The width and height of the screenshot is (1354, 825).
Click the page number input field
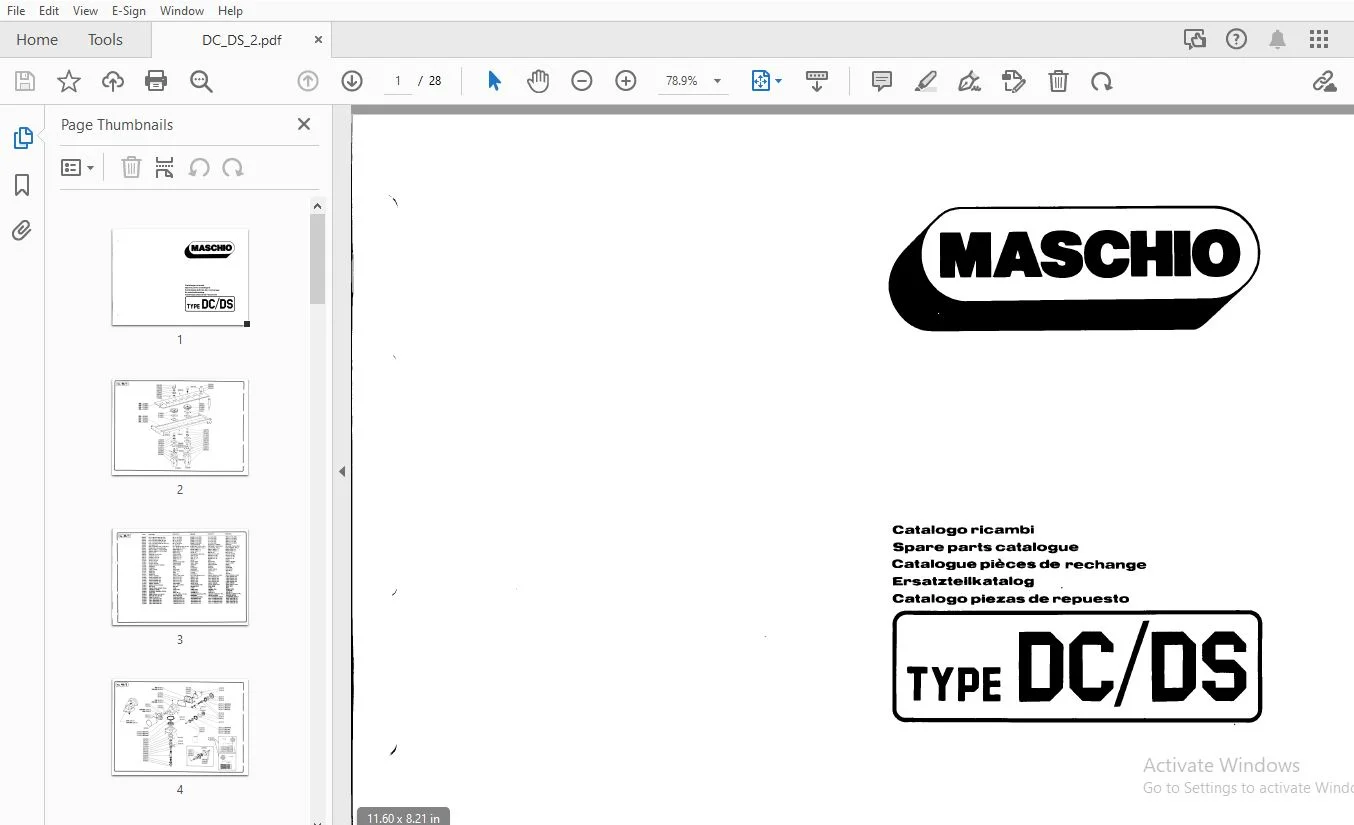pyautogui.click(x=398, y=81)
